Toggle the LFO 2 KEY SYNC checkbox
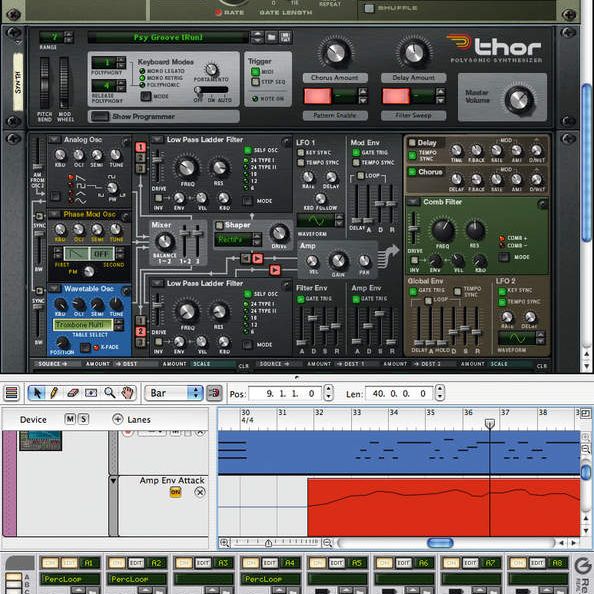Image resolution: width=594 pixels, height=594 pixels. 502,291
